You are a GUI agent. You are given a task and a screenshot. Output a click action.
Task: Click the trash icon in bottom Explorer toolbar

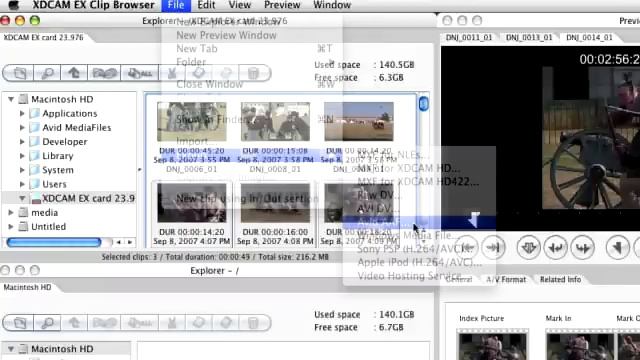pyautogui.click(x=253, y=323)
